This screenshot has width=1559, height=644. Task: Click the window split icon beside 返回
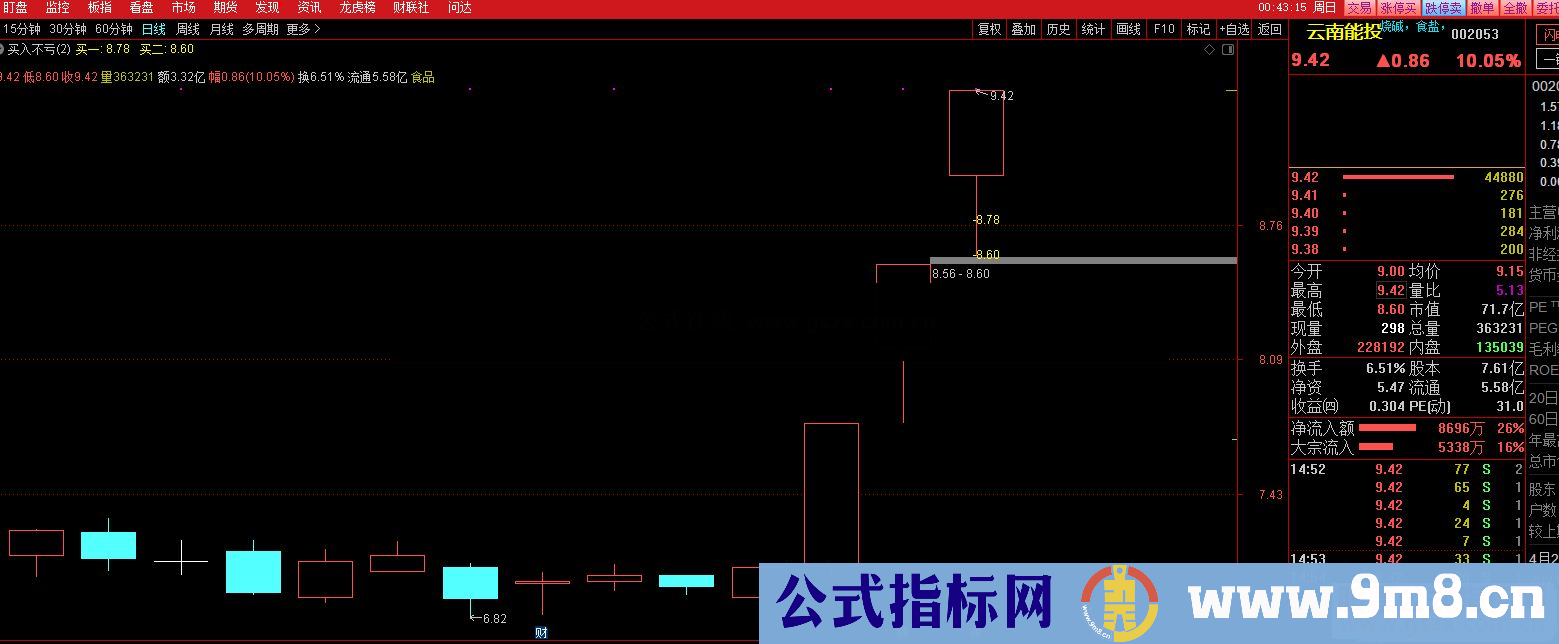pyautogui.click(x=1228, y=48)
